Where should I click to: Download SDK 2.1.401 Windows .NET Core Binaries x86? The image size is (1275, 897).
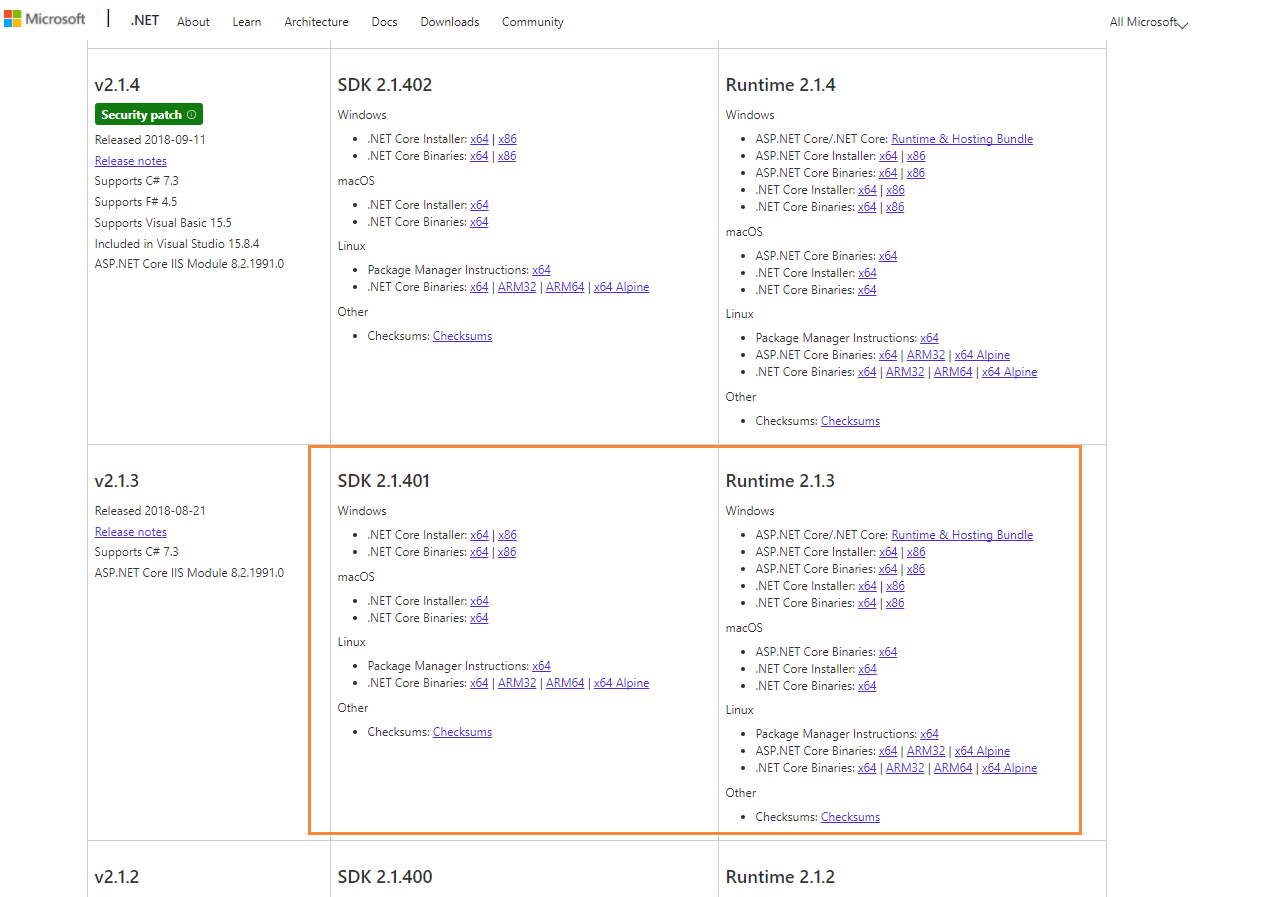(x=507, y=552)
